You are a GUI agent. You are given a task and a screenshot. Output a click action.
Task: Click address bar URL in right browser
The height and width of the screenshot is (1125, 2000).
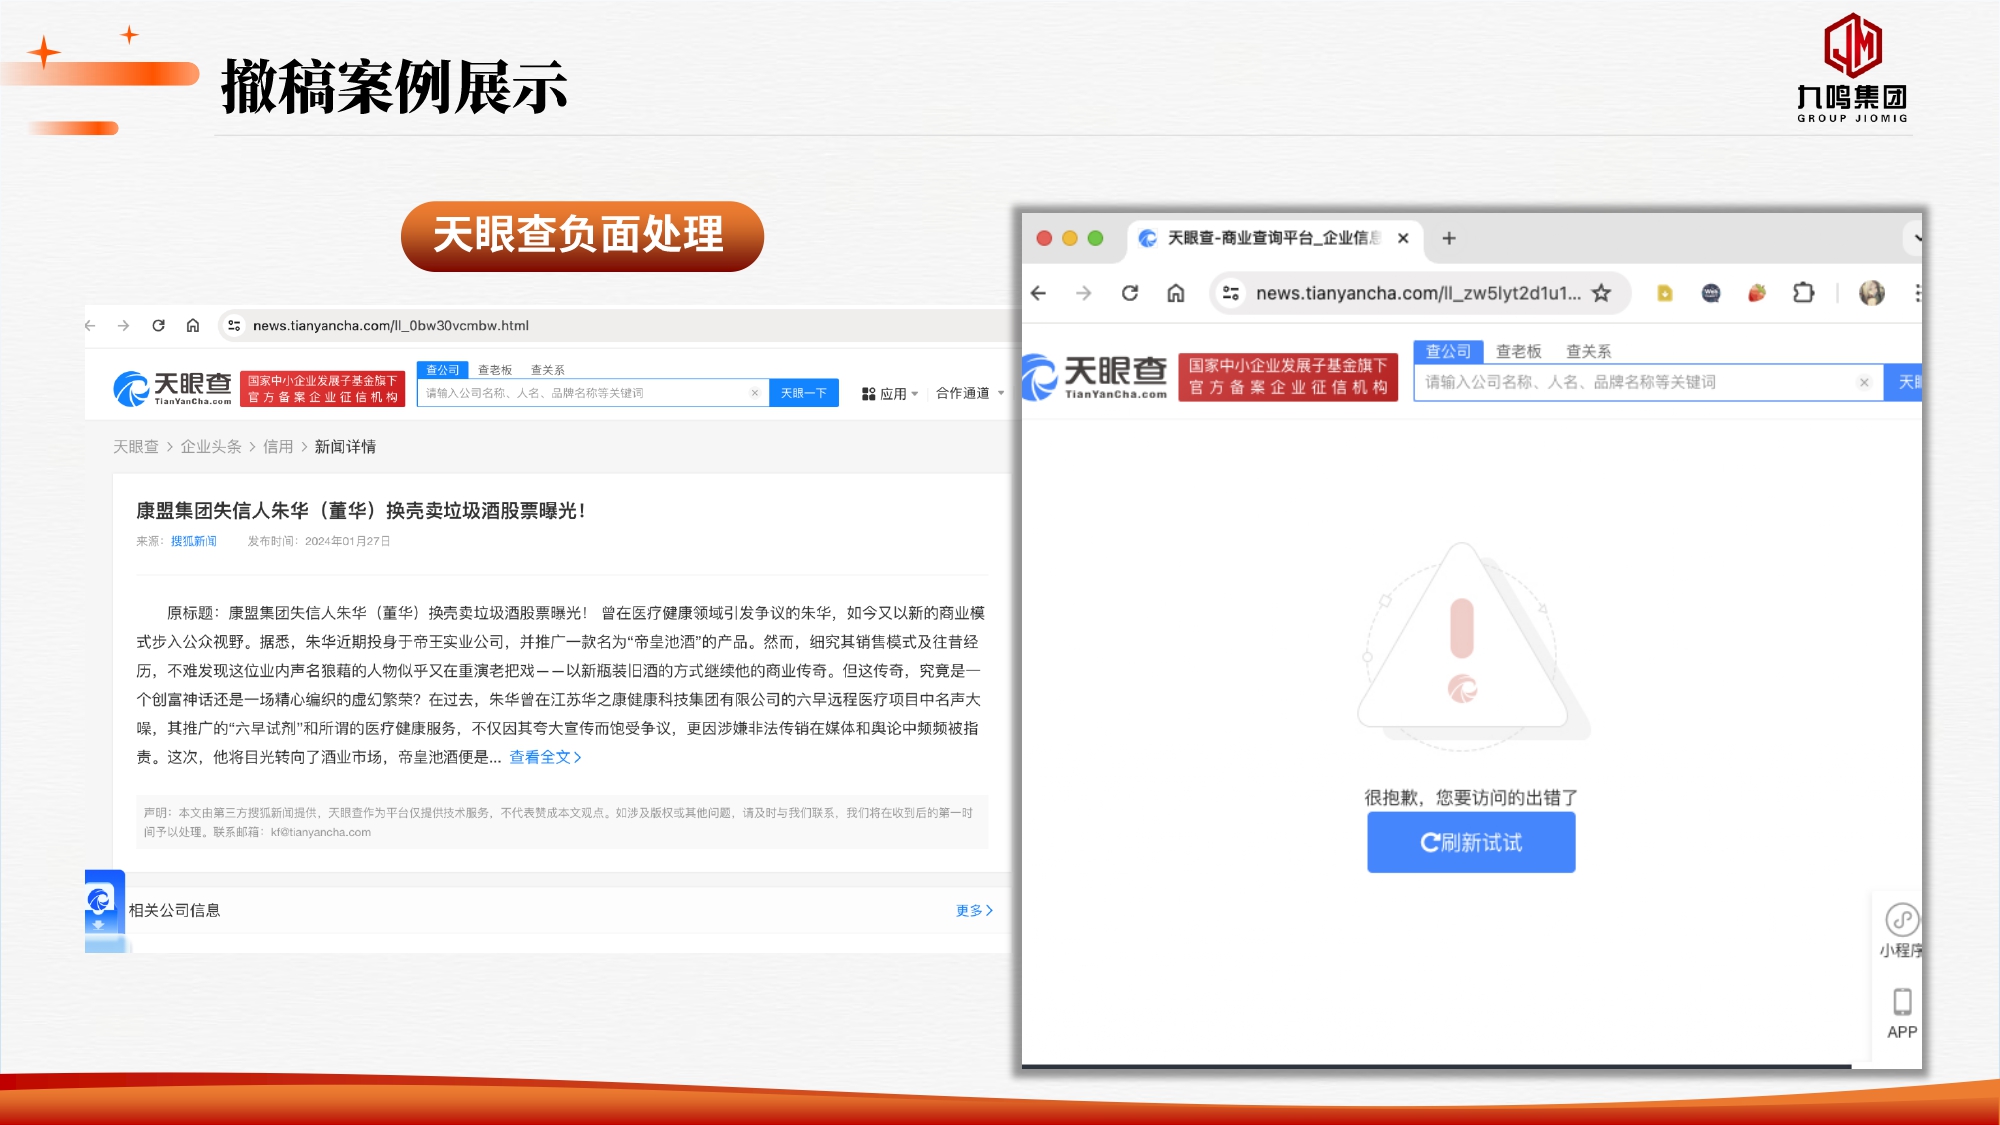point(1419,293)
